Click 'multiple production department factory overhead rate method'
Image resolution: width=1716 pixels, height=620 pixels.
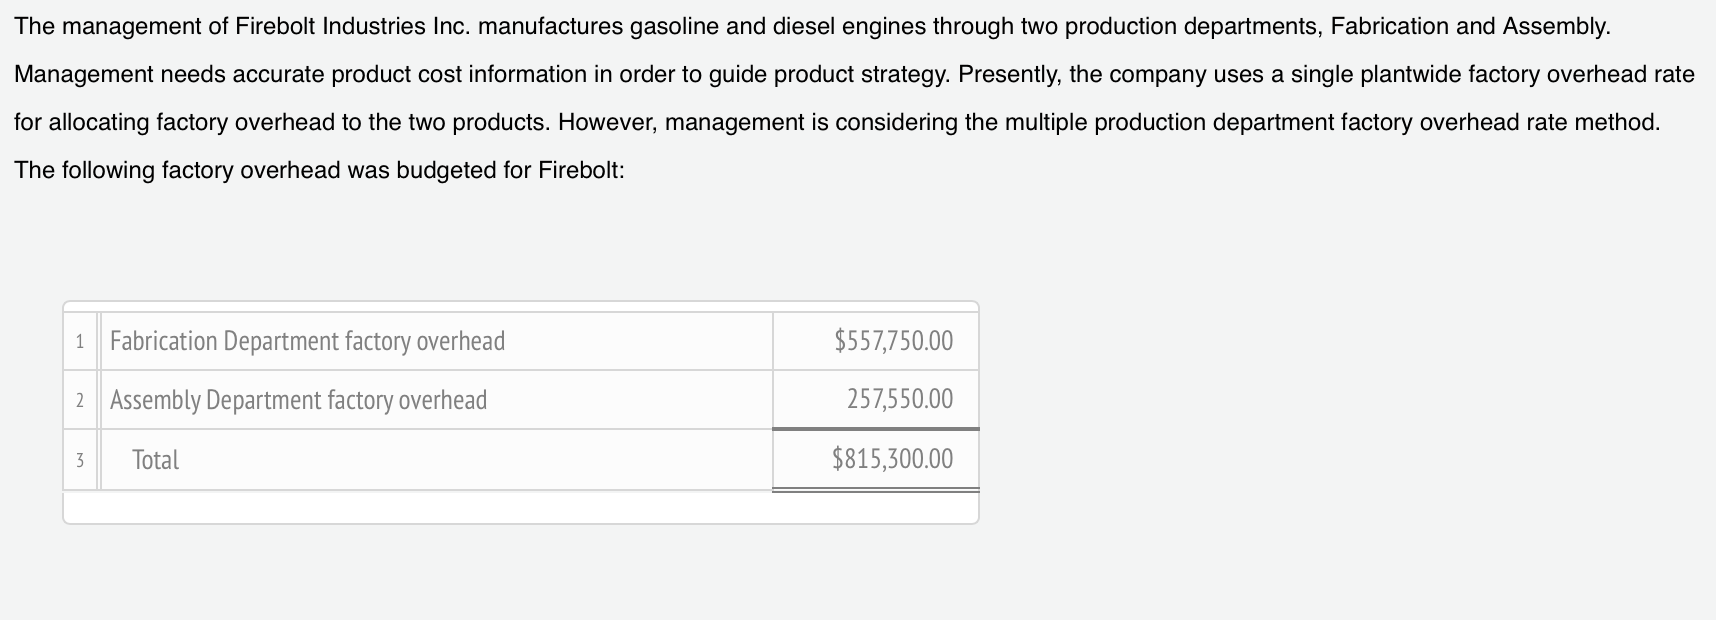tap(1332, 123)
